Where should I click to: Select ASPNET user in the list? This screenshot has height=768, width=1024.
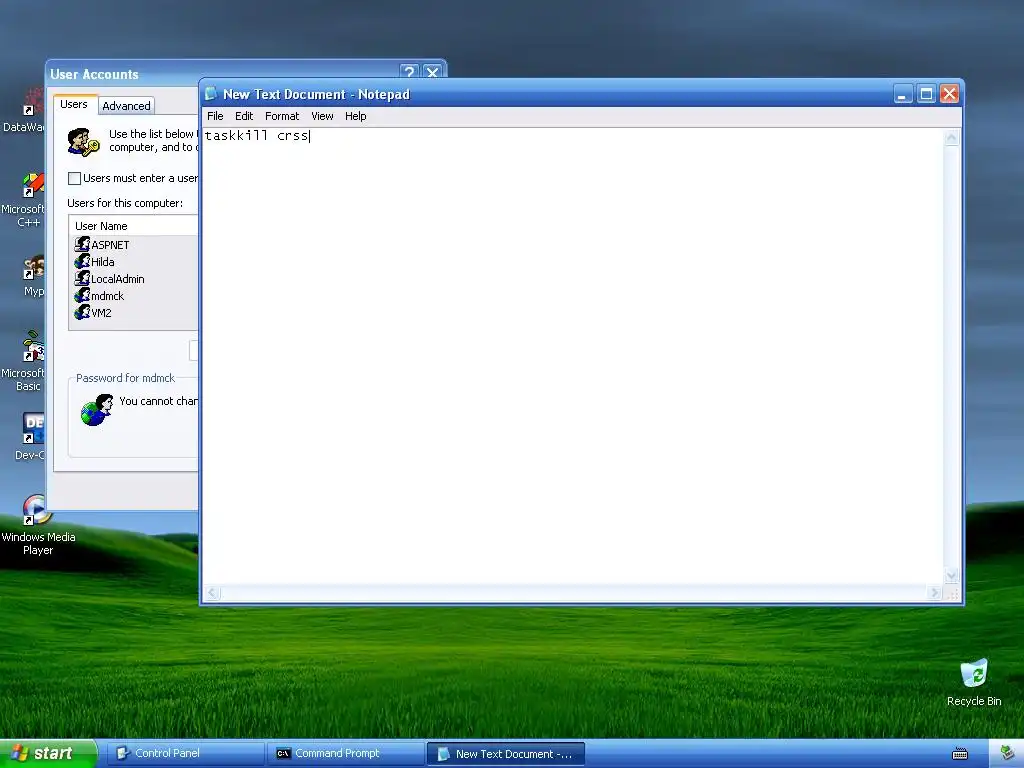click(x=110, y=245)
